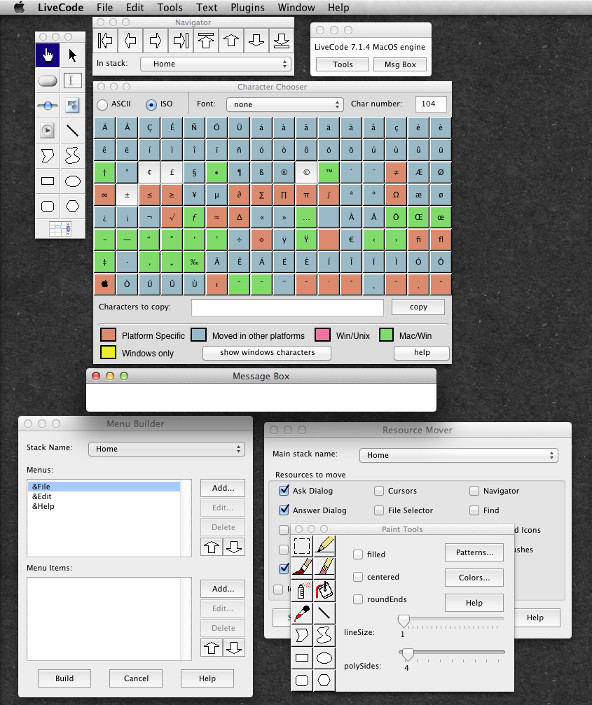Open the Window menu
The height and width of the screenshot is (705, 592).
coord(296,8)
